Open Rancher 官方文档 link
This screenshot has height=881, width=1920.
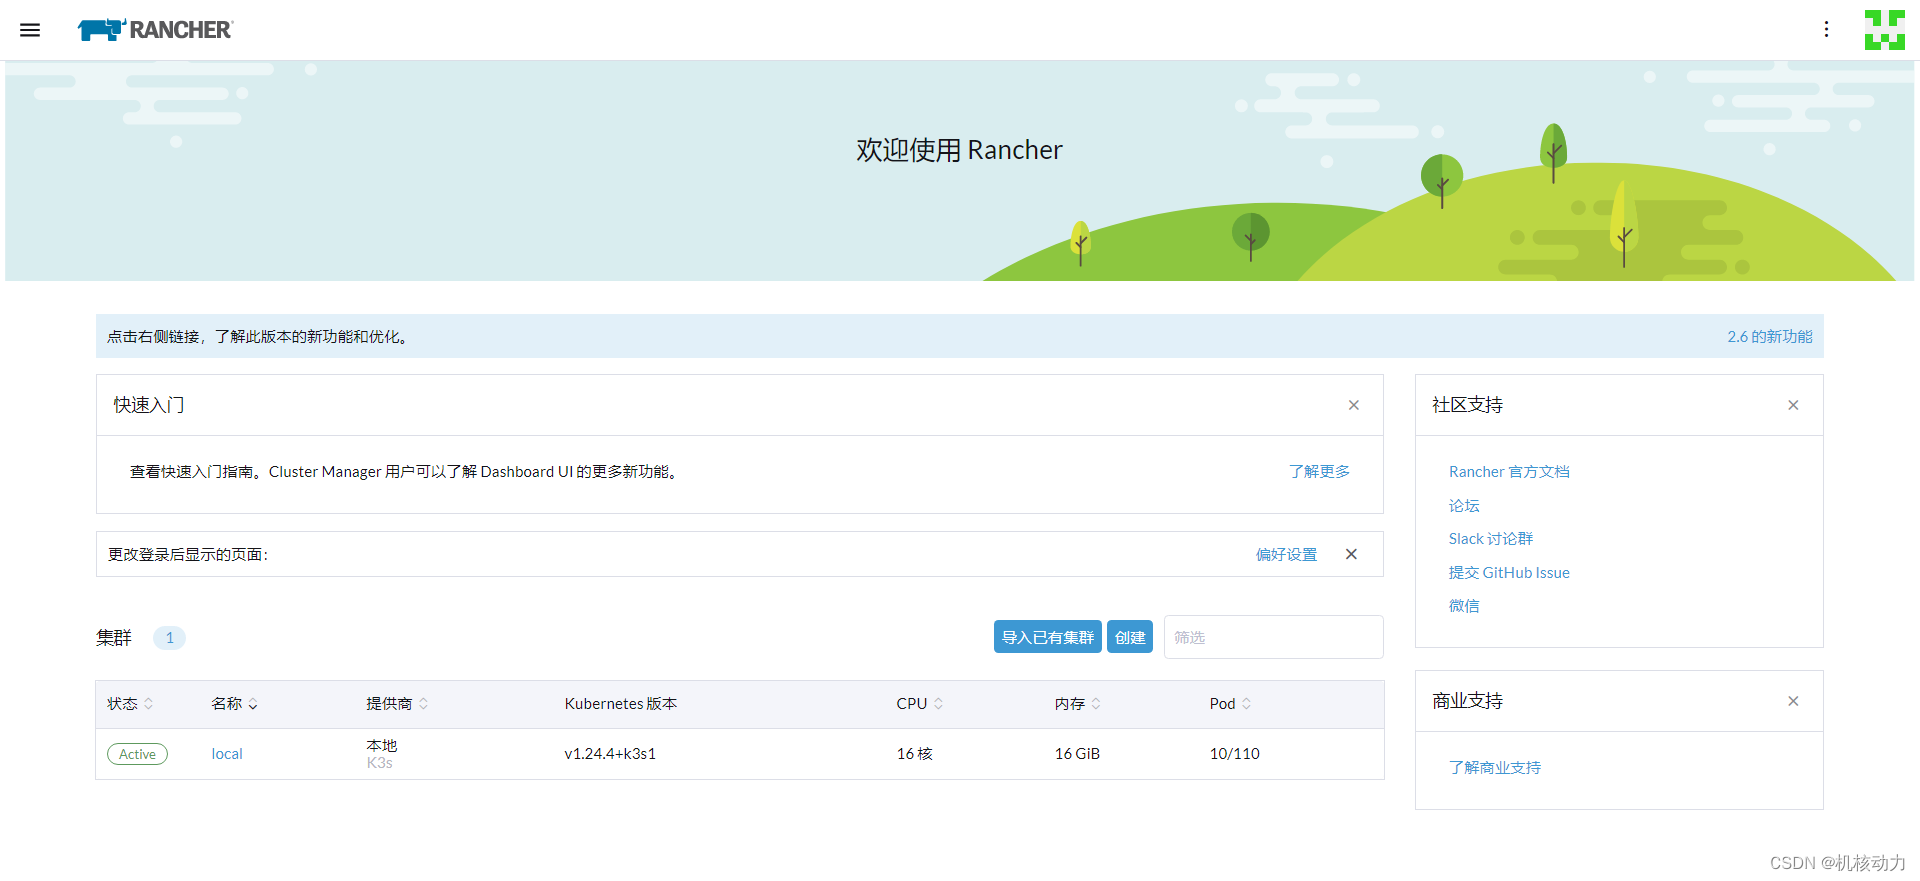click(1509, 472)
